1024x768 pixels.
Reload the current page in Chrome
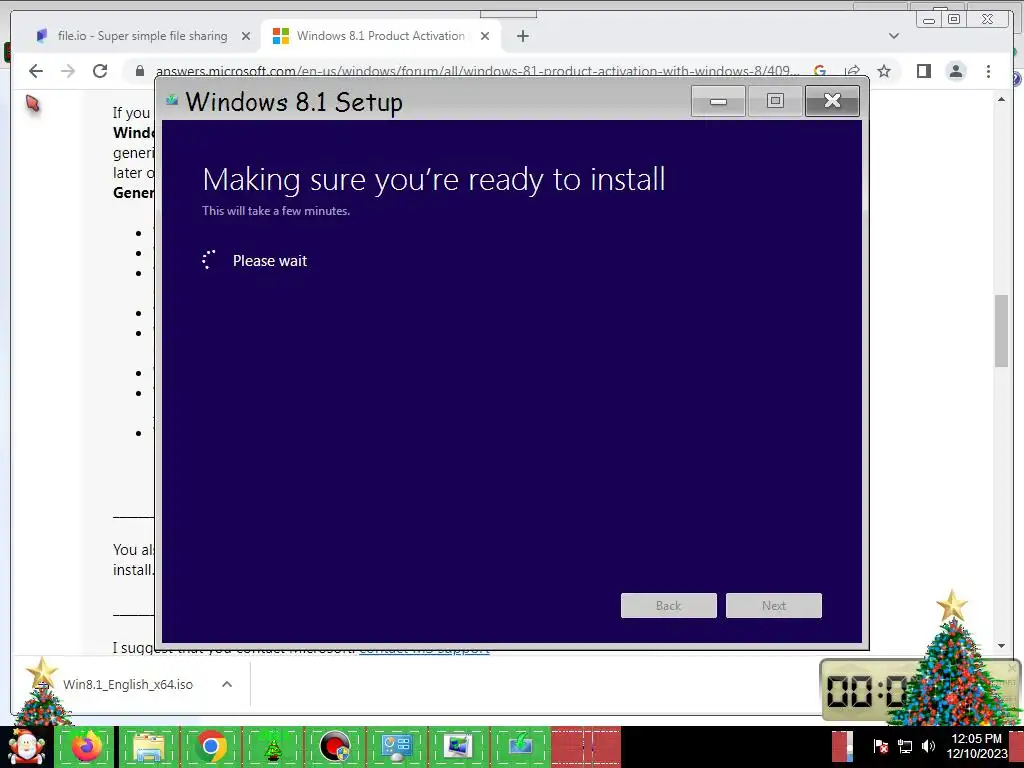100,71
